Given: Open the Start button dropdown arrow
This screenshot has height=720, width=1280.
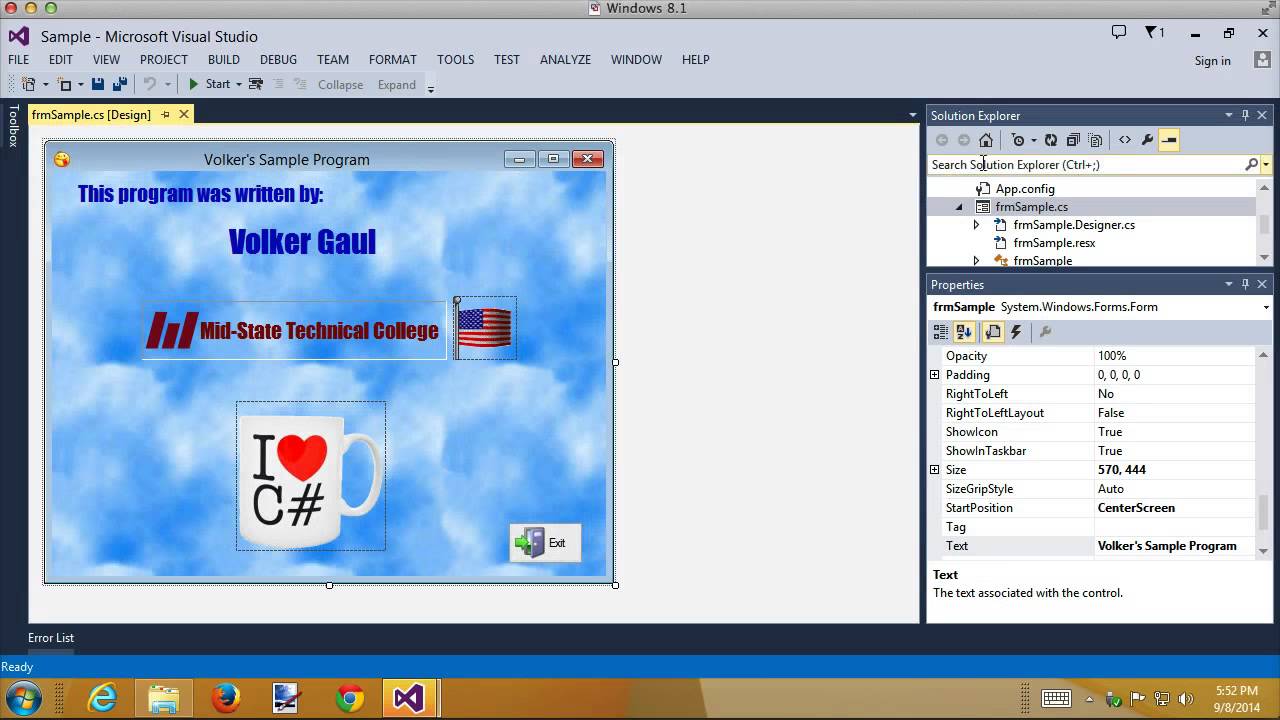Looking at the screenshot, I should click(239, 85).
